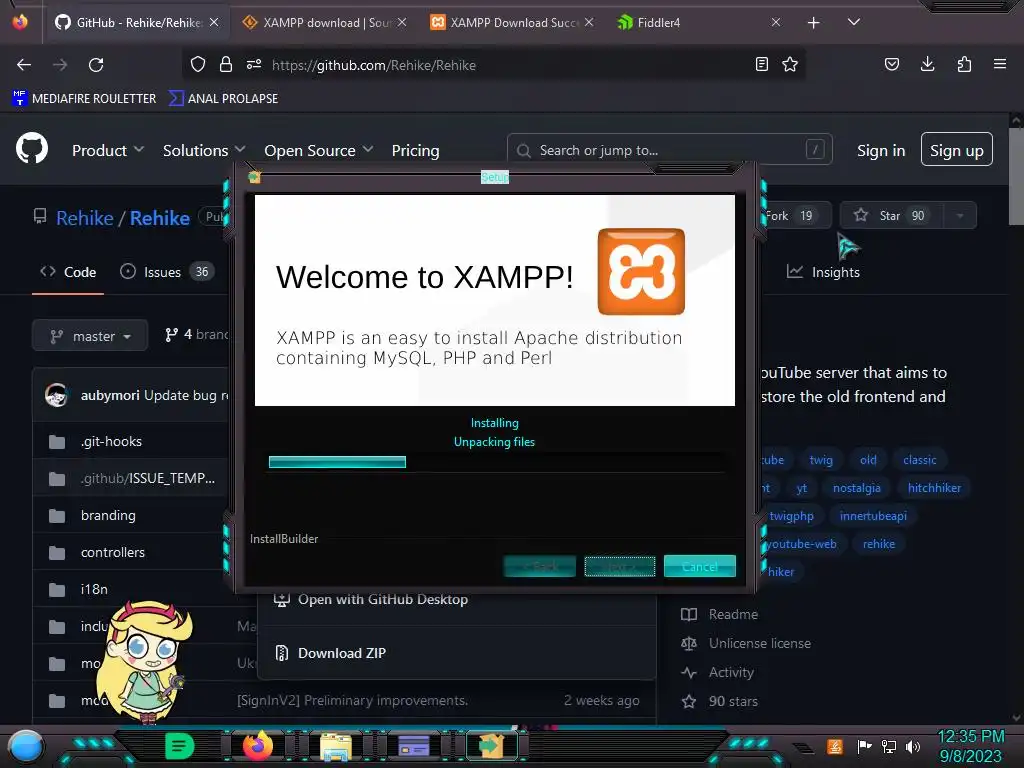The image size is (1024, 768).
Task: Click the Sign up button
Action: click(x=957, y=150)
